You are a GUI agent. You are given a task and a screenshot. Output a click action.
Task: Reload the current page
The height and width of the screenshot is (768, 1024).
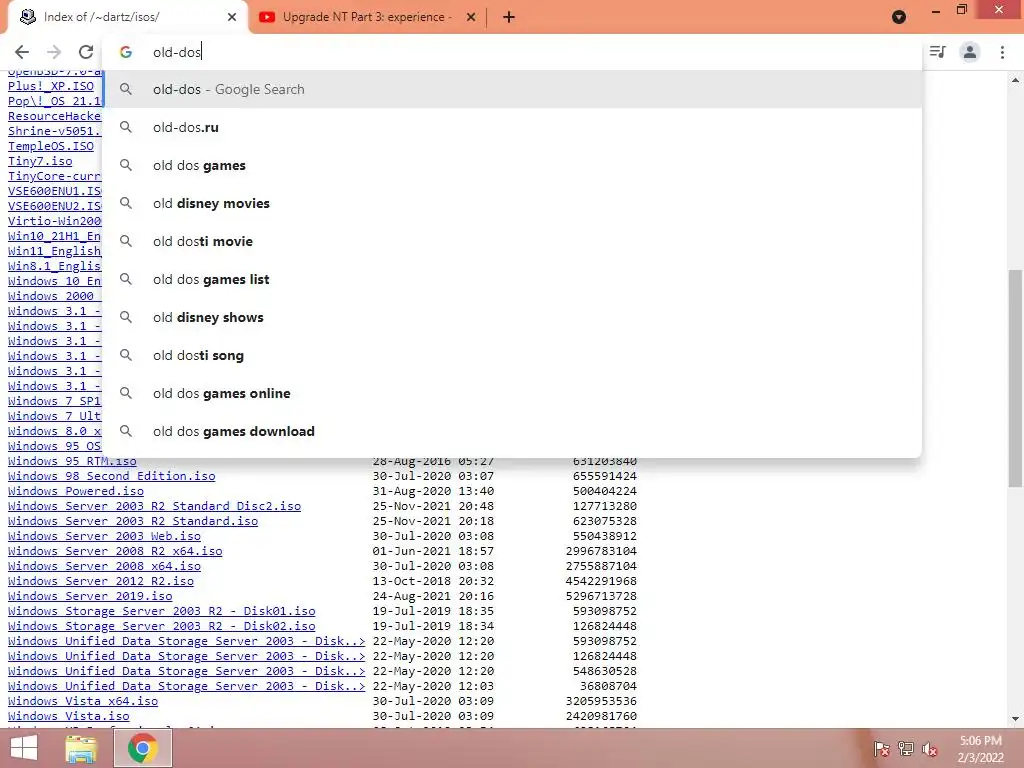[86, 52]
